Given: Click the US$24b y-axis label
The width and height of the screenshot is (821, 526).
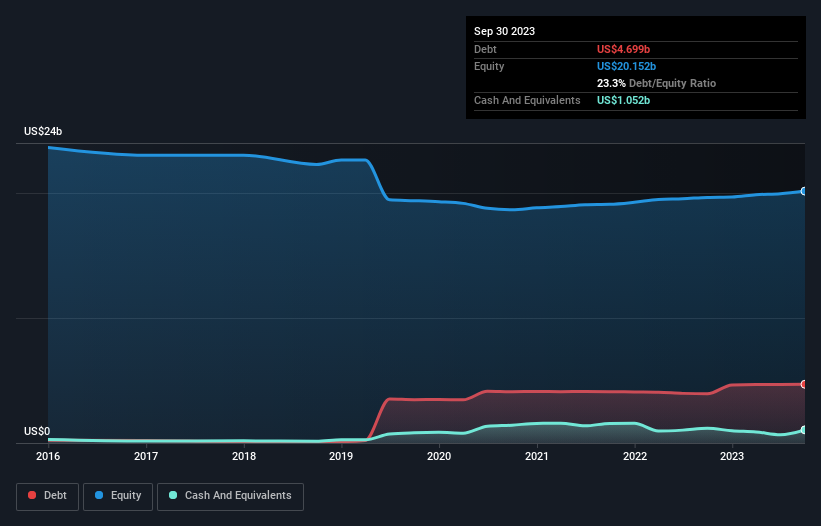Looking at the screenshot, I should 43,131.
